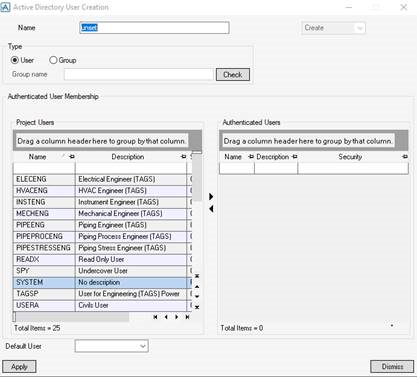This screenshot has height=377, width=417.
Task: Click 'Piping Stress Engineer (TAGS)' description cell
Action: coord(131,248)
